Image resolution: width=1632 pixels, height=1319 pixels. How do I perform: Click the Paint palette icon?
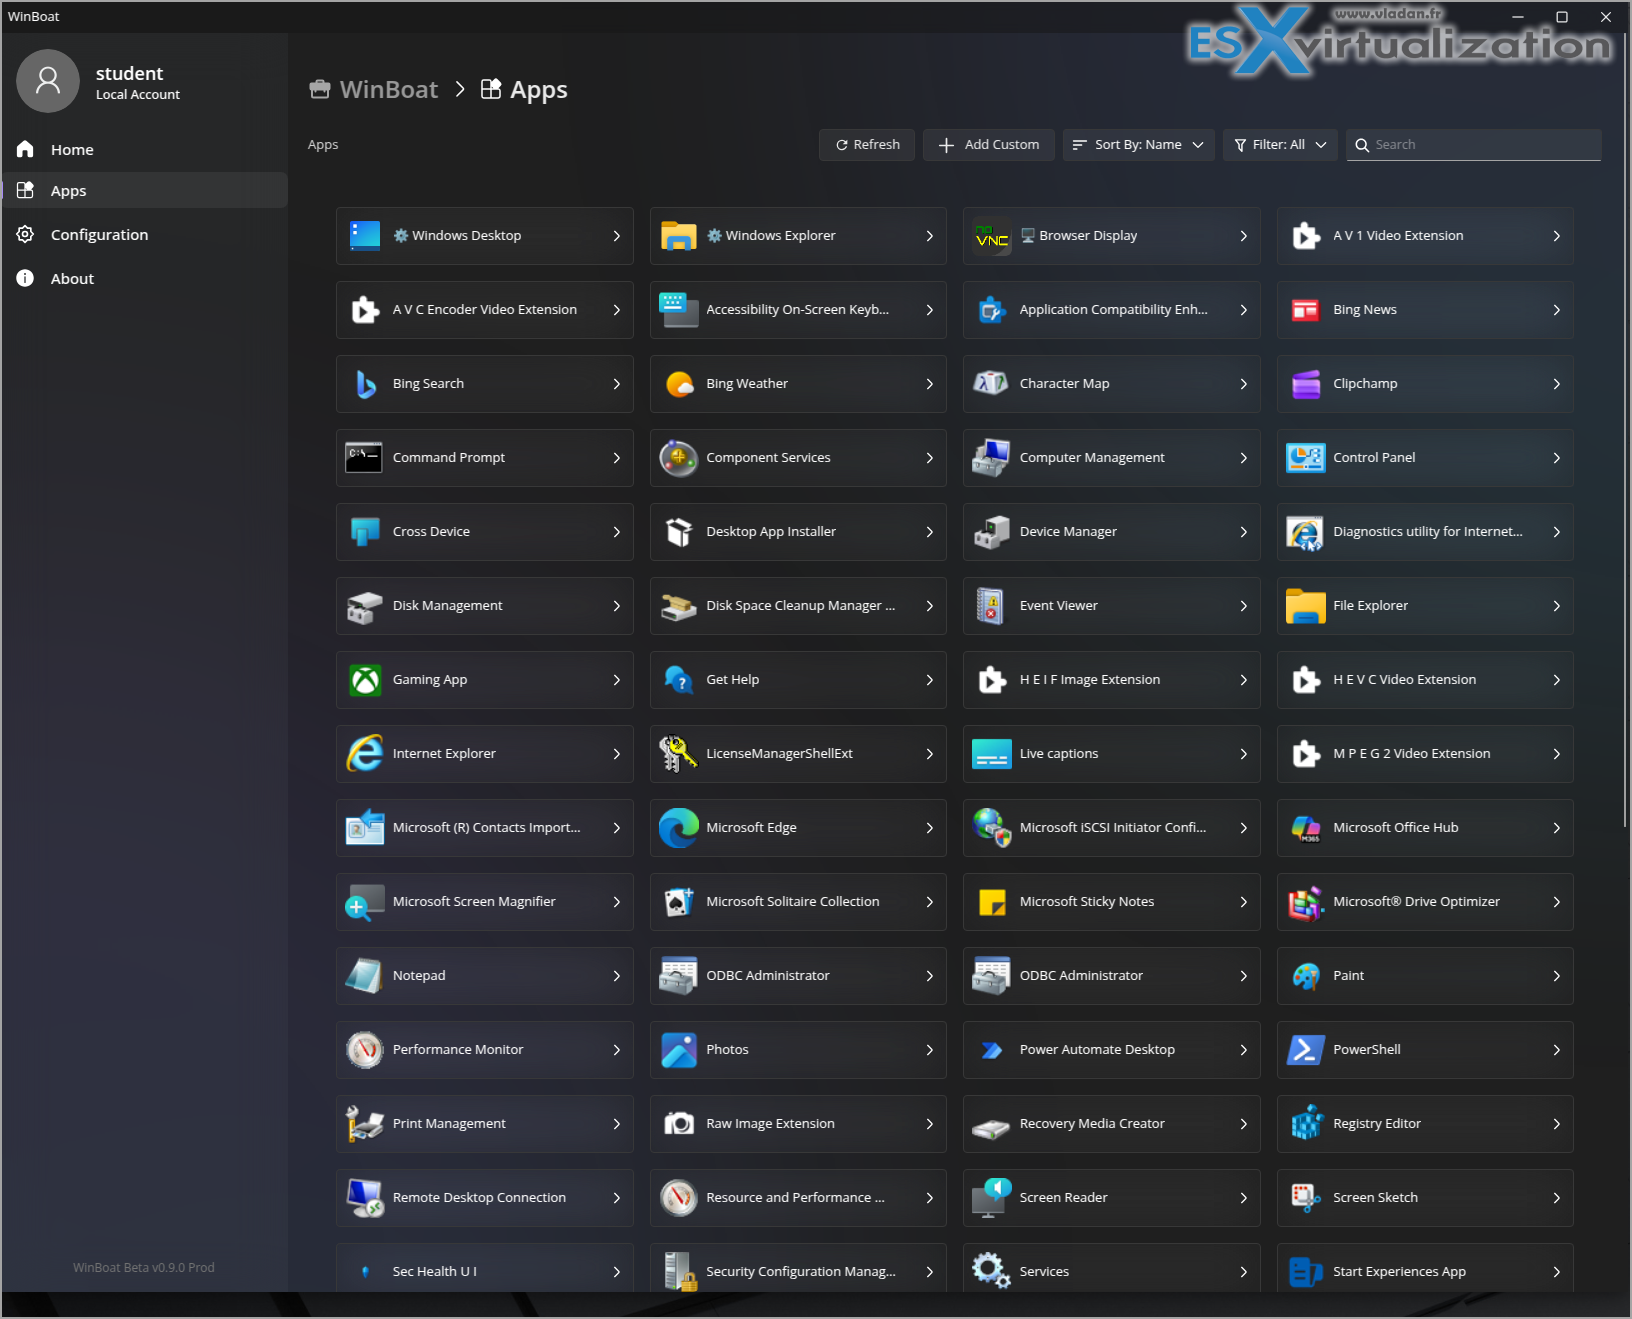tap(1305, 976)
